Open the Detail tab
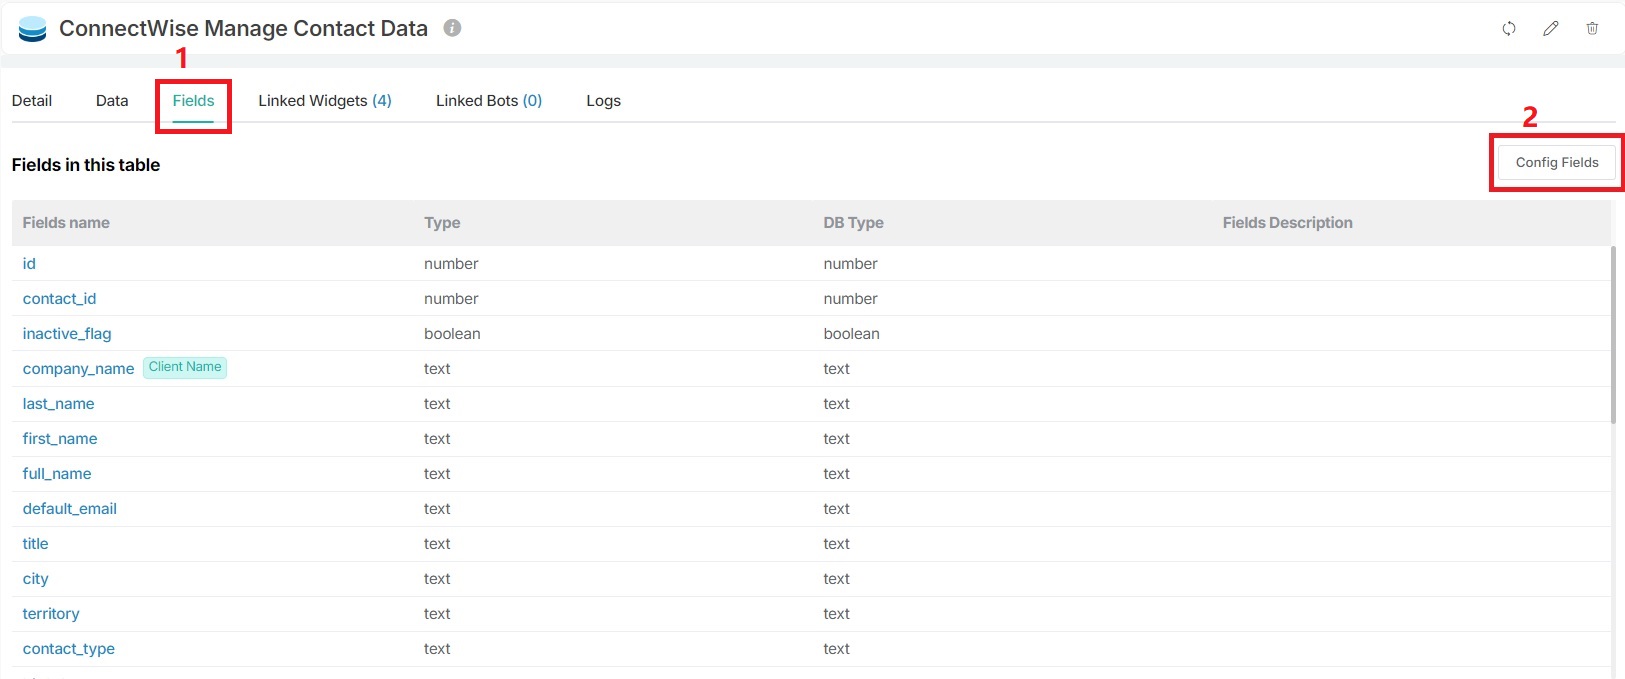Screen dimensions: 1625x679 point(32,101)
